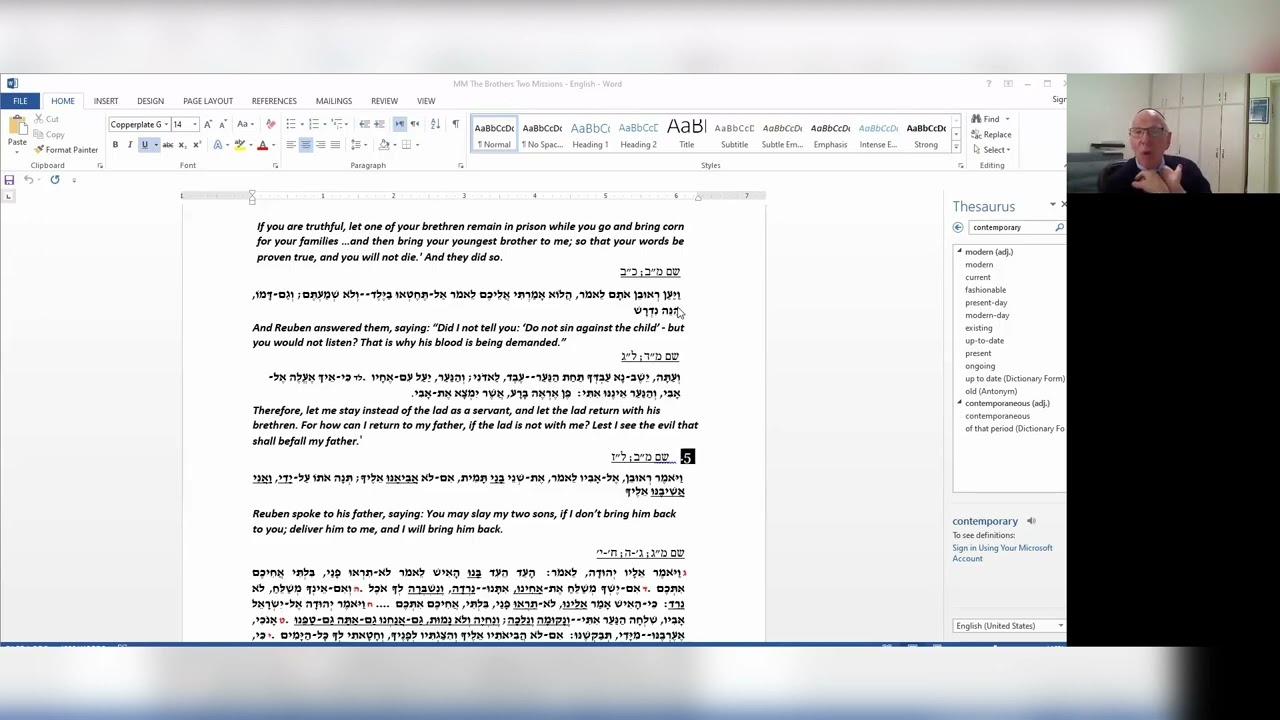Screen dimensions: 1280x720
Task: Toggle Italic formatting
Action: (129, 145)
